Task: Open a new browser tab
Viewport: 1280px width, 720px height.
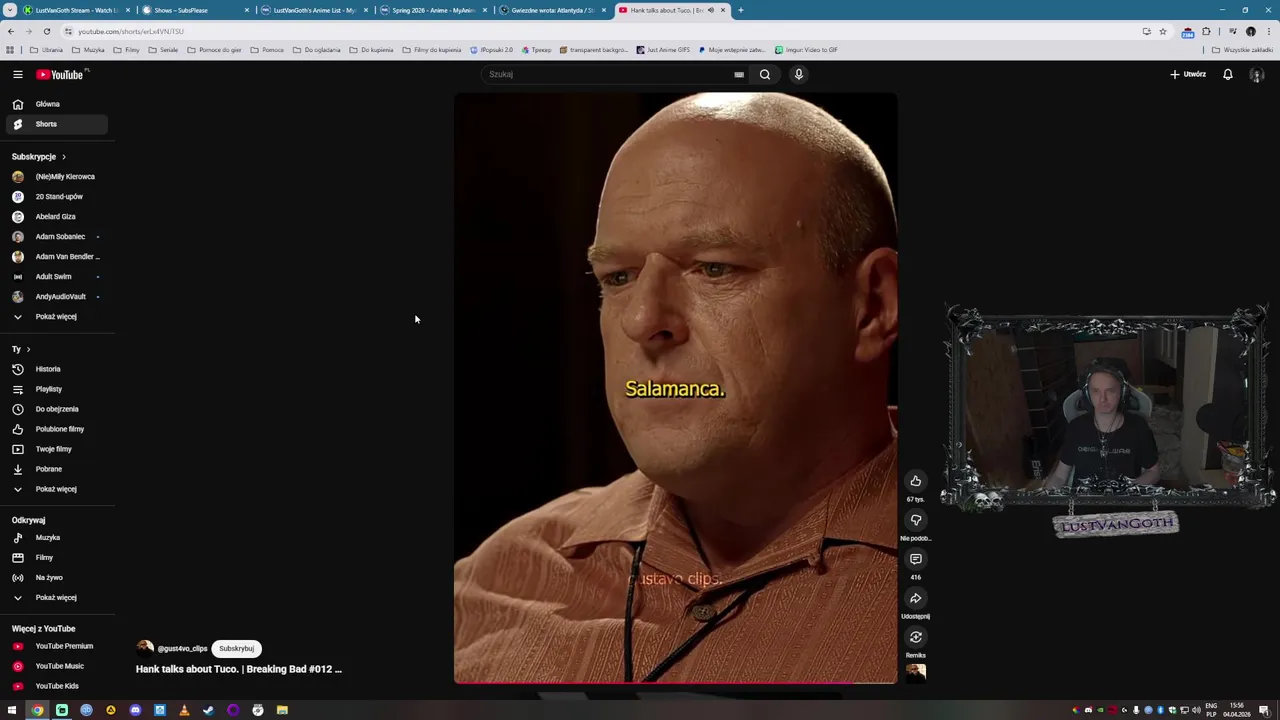Action: pyautogui.click(x=740, y=10)
